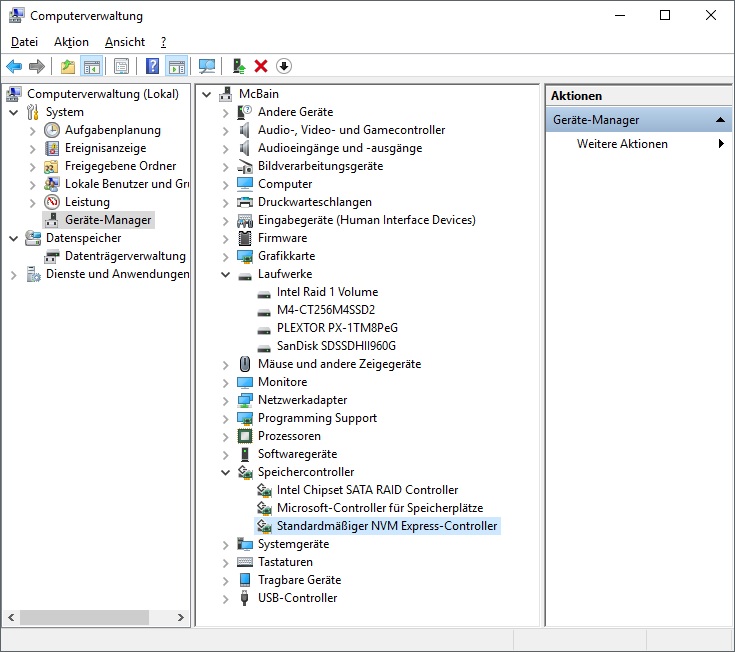Image resolution: width=735 pixels, height=652 pixels.
Task: Select the Druckwarteschlangen category
Action: (x=315, y=202)
